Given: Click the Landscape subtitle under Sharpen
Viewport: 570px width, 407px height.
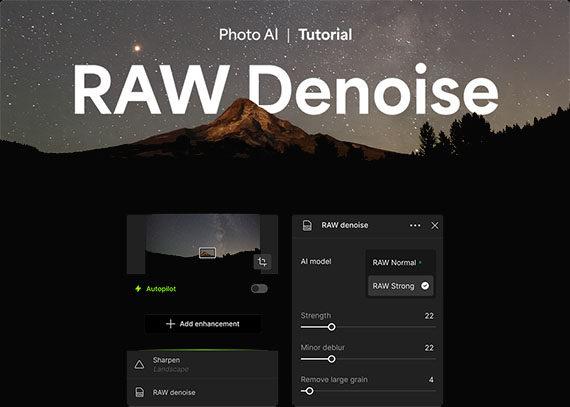Looking at the screenshot, I should 171,369.
